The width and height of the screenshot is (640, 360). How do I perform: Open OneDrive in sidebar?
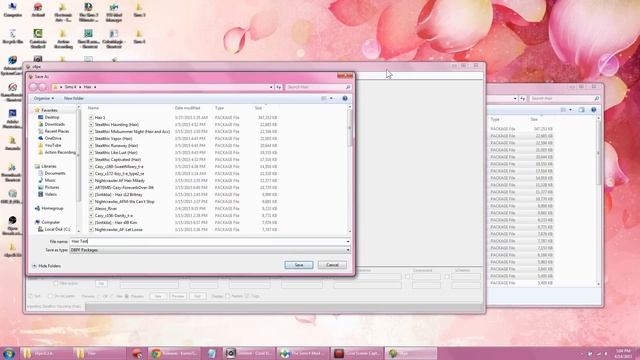(50, 138)
